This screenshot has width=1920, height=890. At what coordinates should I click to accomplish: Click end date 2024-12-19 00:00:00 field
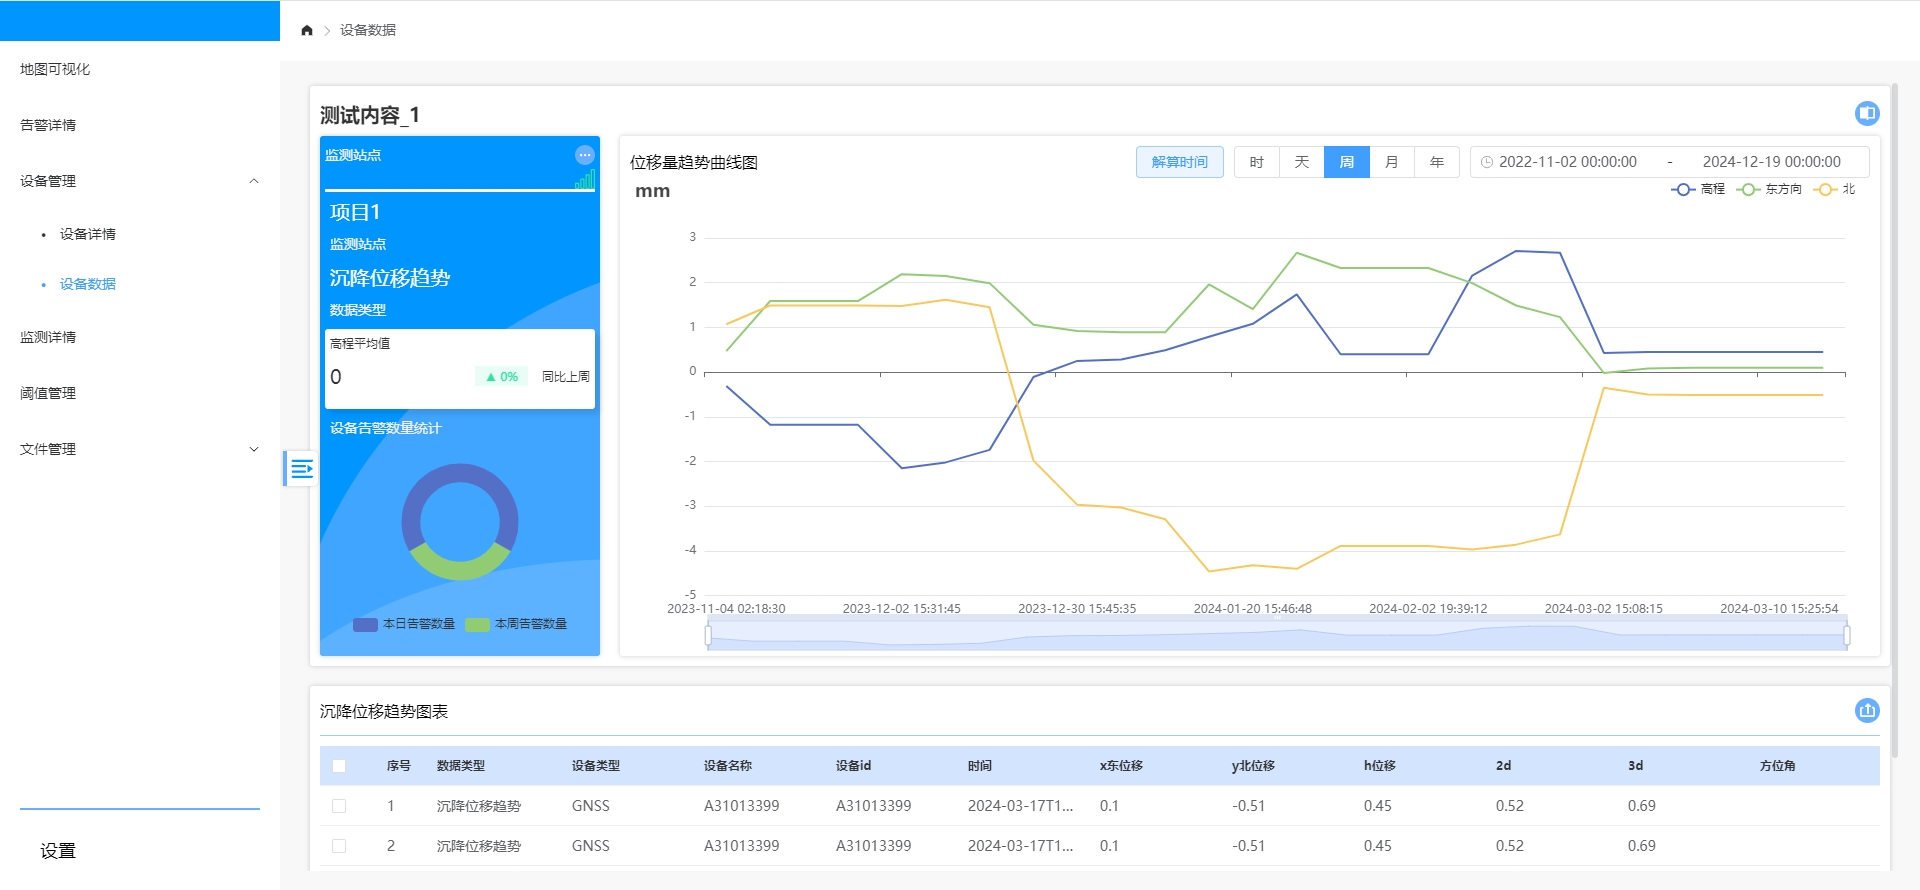tap(1772, 162)
